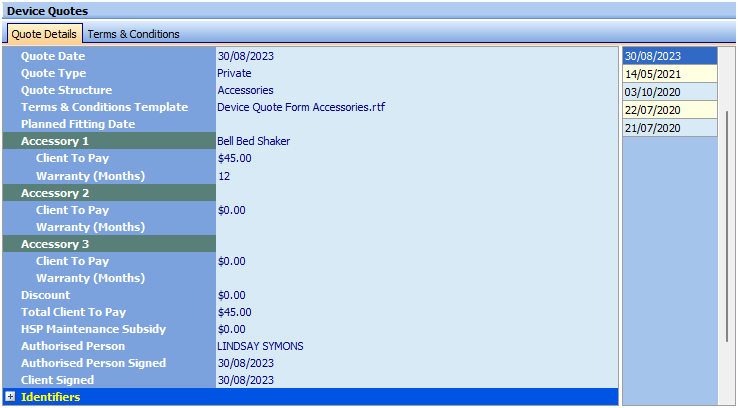Click the empty Accessory 3 value field
Image resolution: width=738 pixels, height=408 pixels.
pos(417,244)
